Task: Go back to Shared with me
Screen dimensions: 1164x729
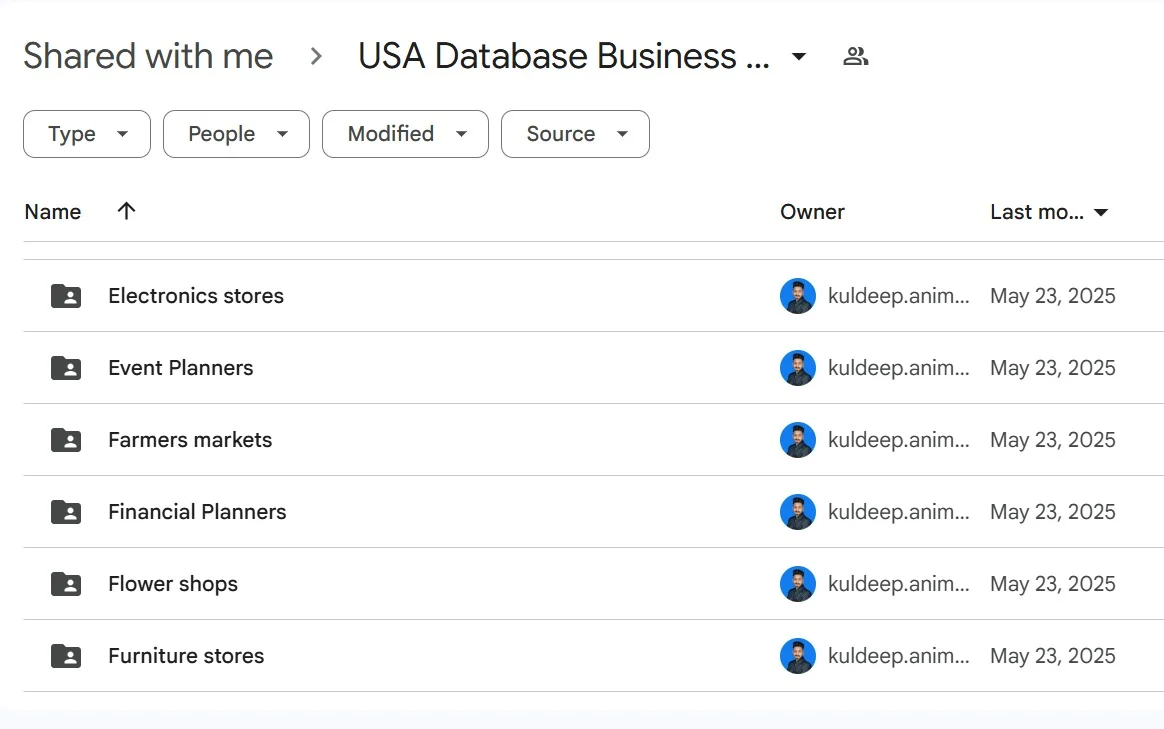Action: 148,56
